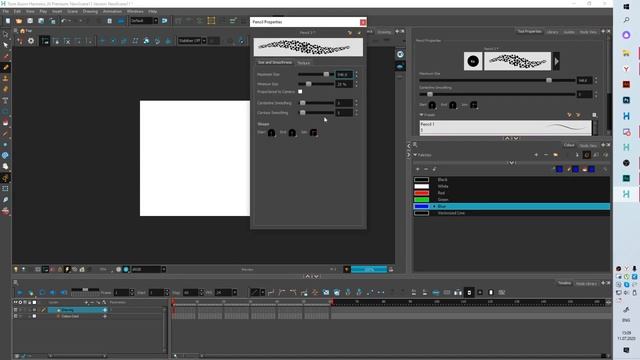Select the Tool Properties tab
The image size is (640, 360).
[529, 31]
